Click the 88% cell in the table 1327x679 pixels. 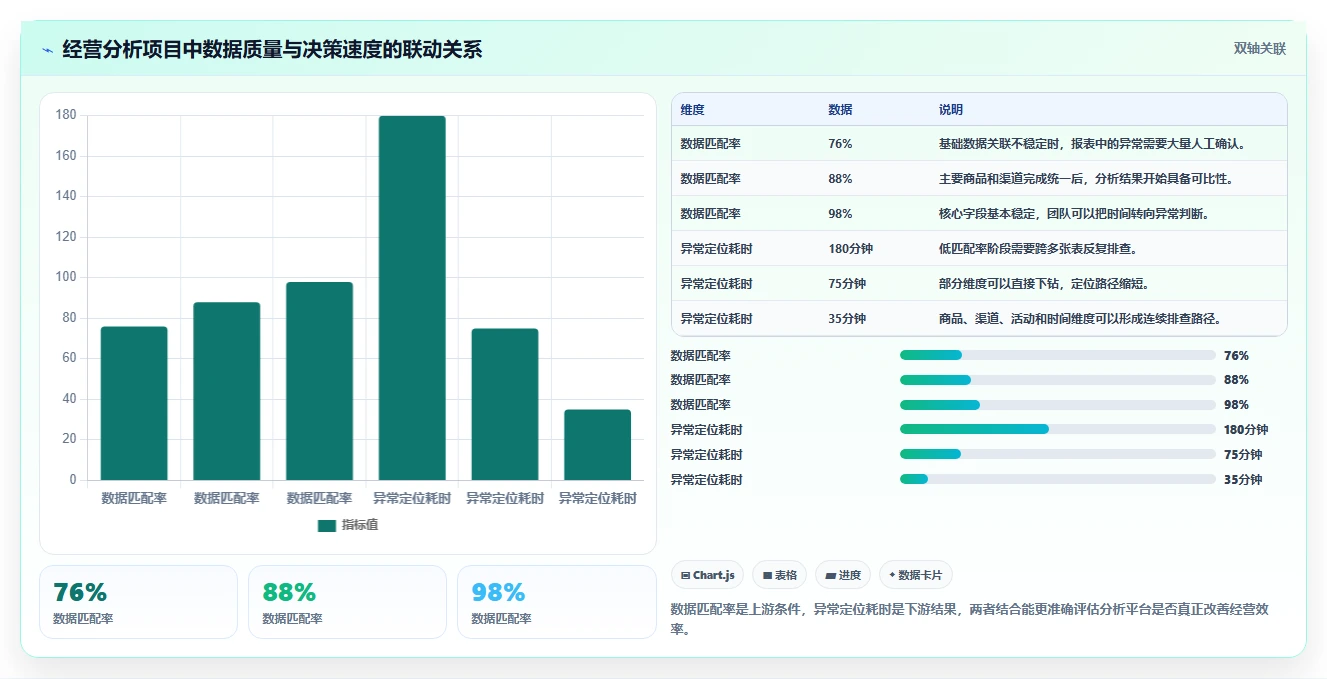pyautogui.click(x=841, y=179)
